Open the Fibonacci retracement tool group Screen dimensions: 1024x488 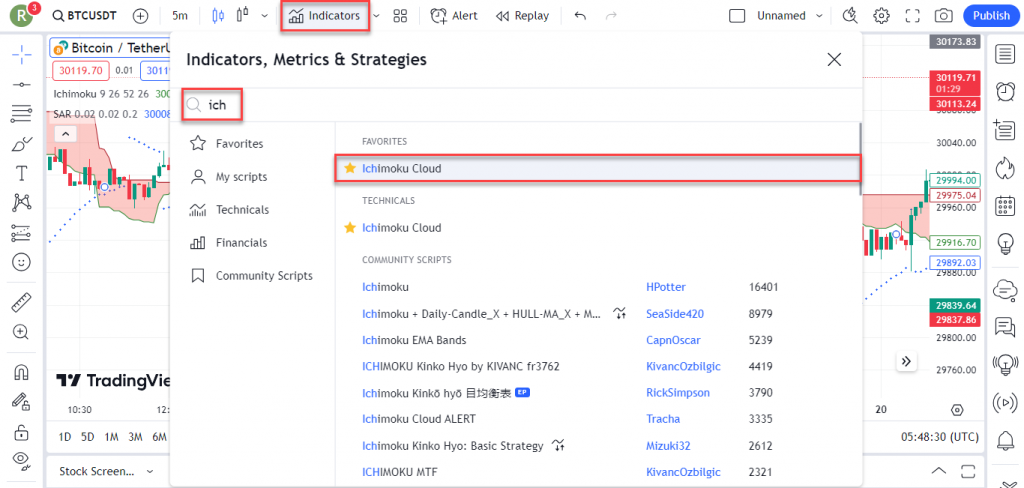click(x=22, y=114)
